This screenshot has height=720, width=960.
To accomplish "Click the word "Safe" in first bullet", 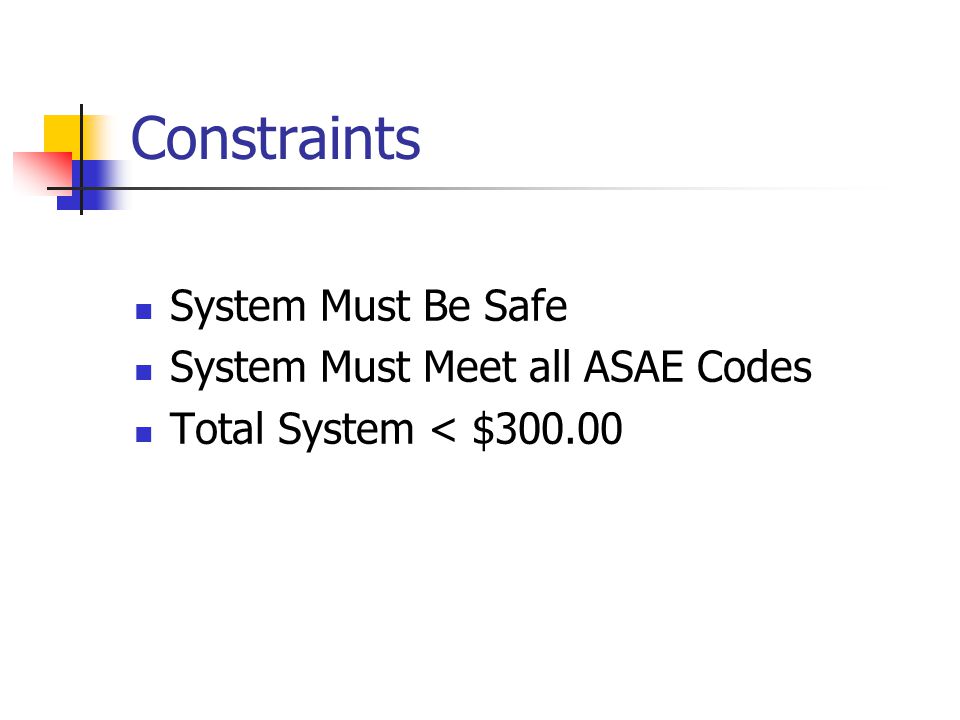I will pyautogui.click(x=525, y=306).
